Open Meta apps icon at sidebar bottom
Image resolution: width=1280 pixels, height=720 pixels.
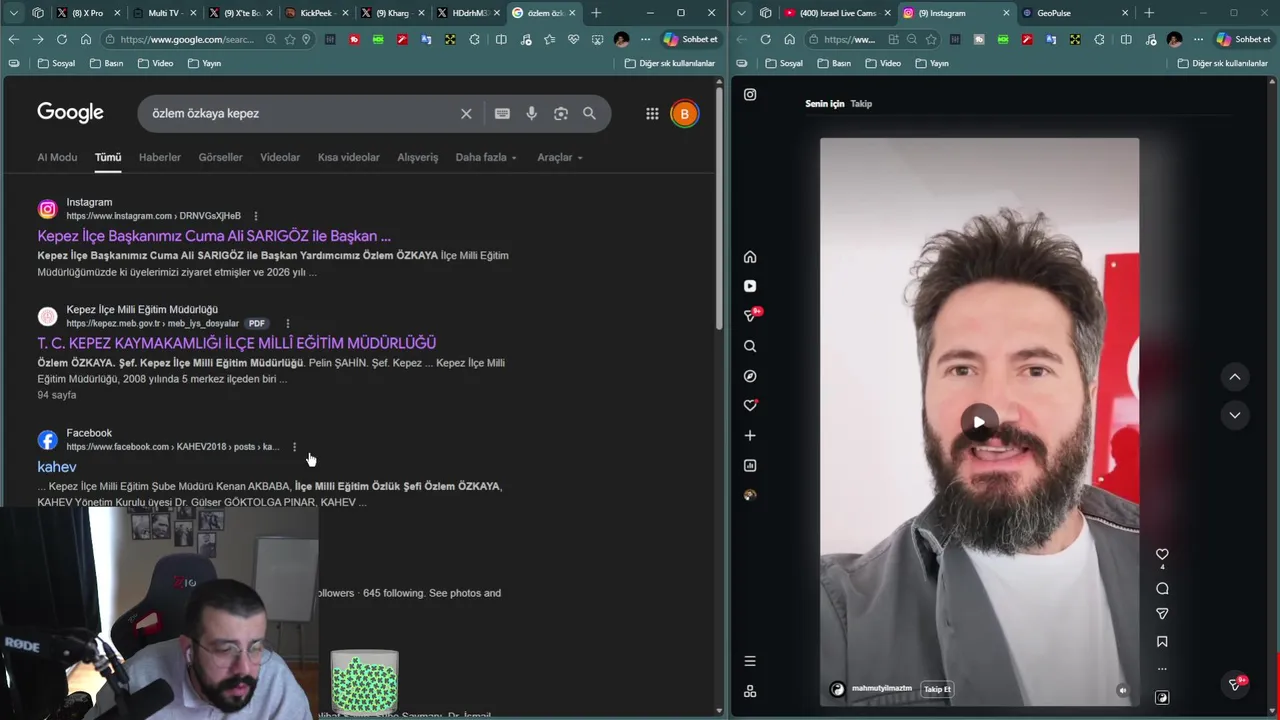pyautogui.click(x=750, y=691)
